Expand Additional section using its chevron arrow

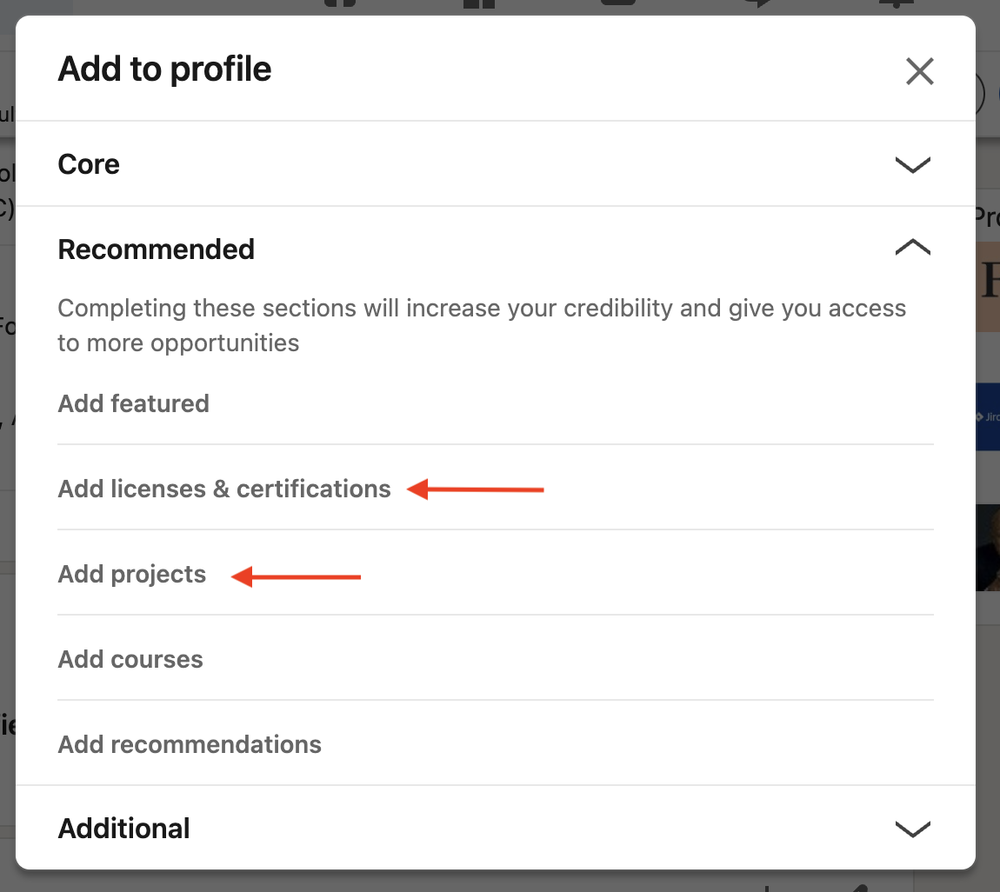click(x=912, y=829)
